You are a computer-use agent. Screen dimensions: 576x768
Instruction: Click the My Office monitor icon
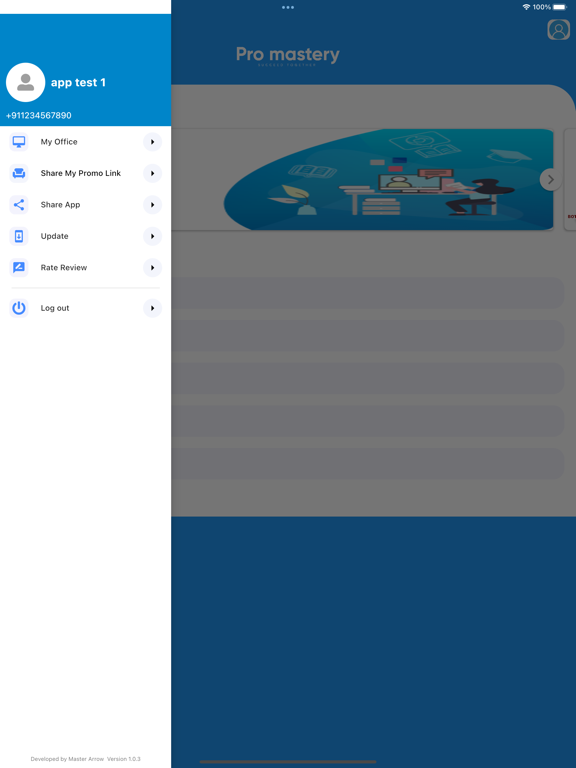tap(19, 142)
